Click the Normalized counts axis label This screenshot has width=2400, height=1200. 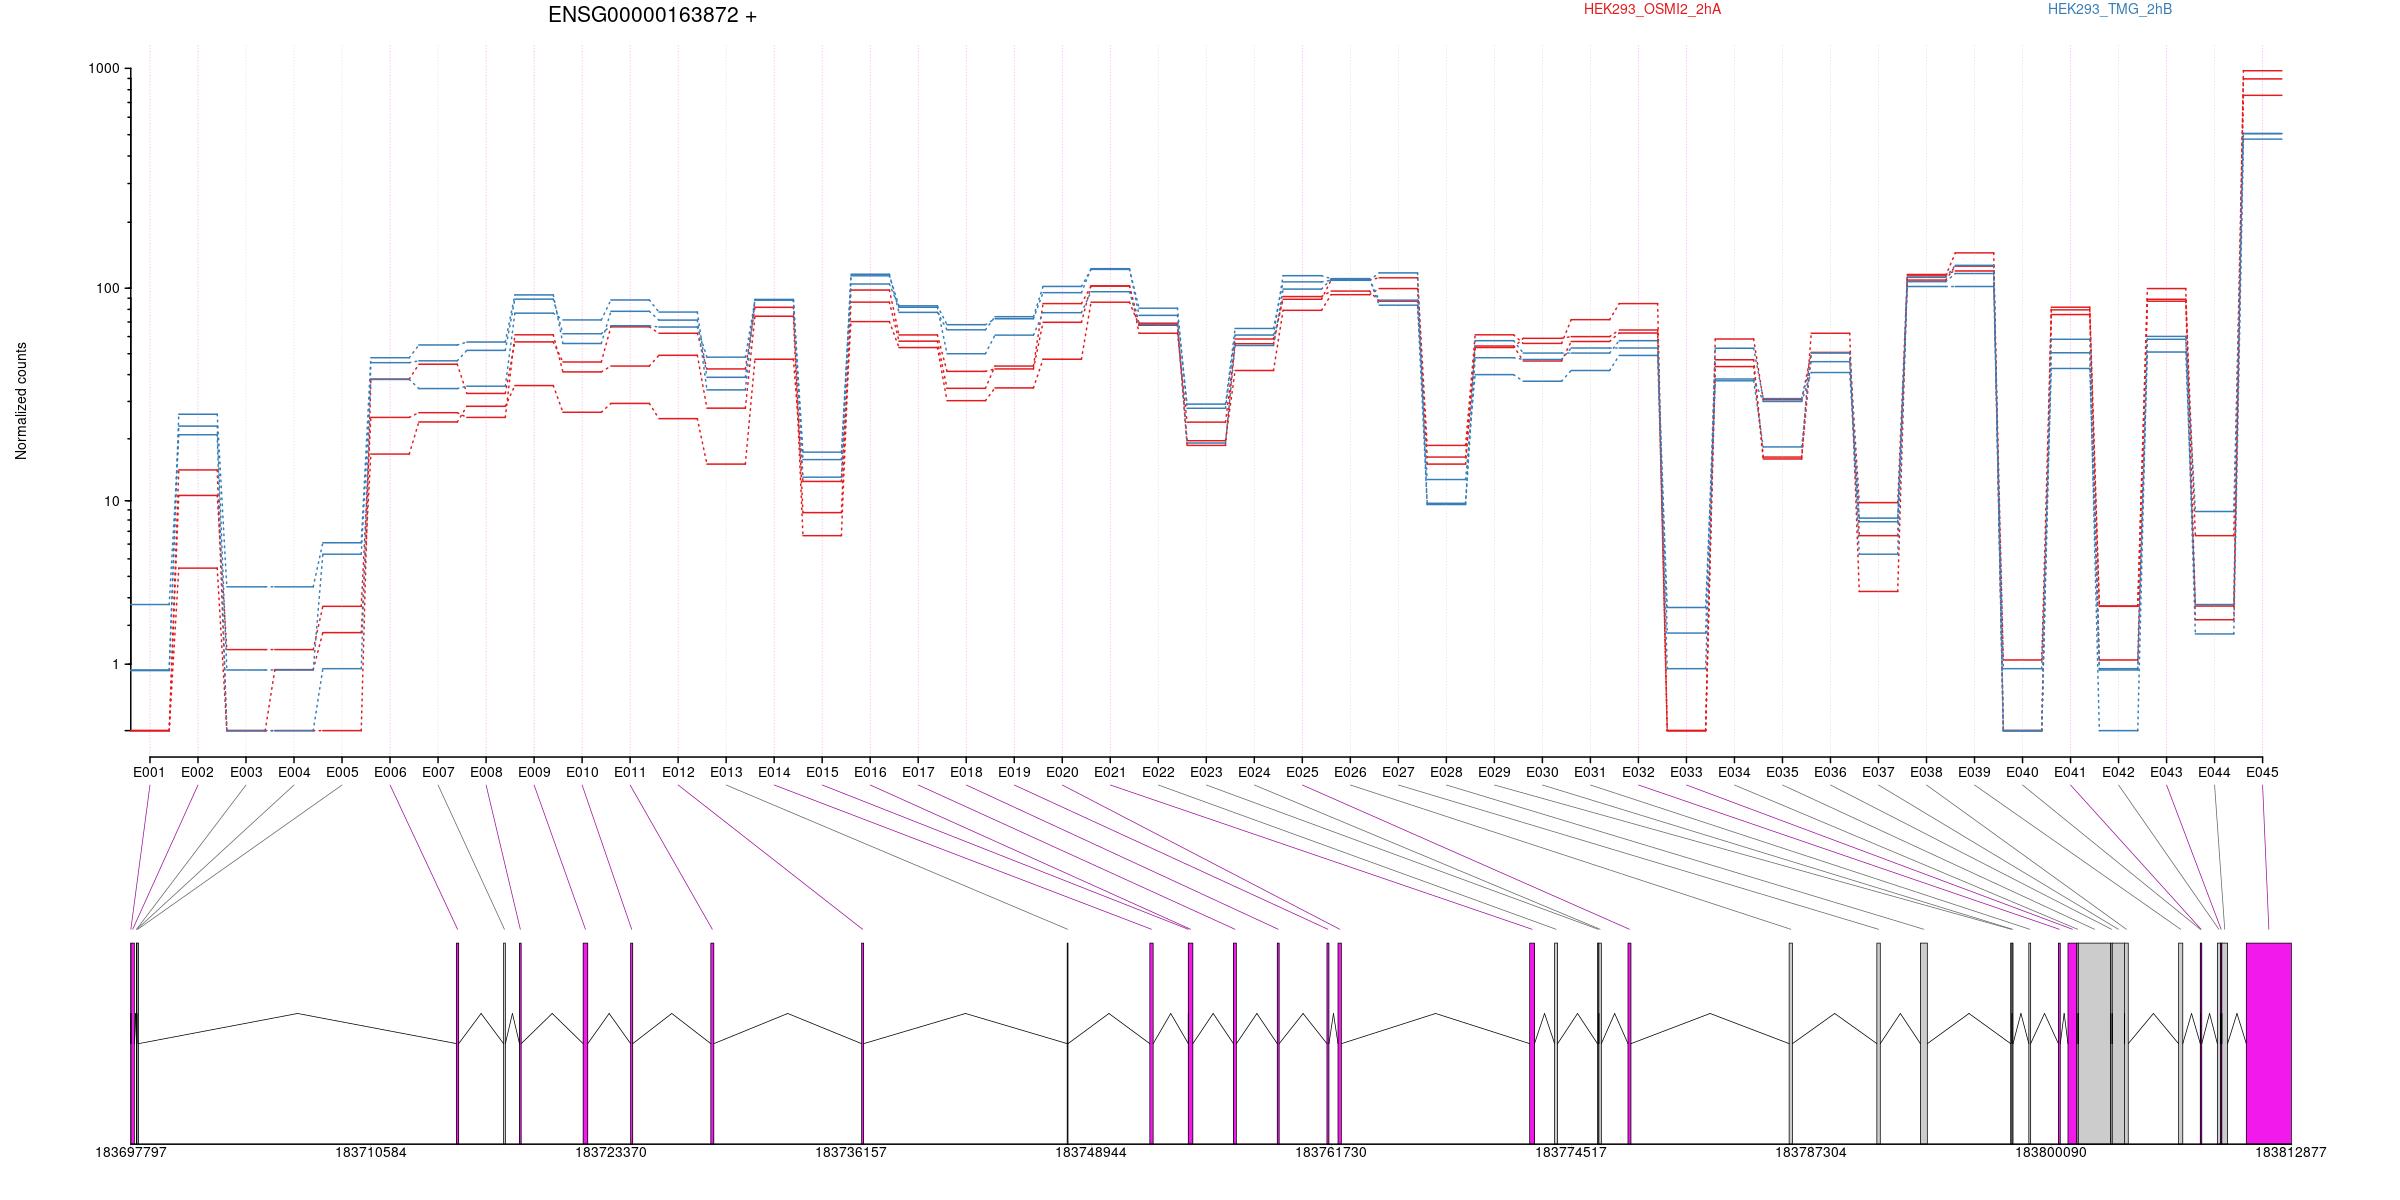click(x=21, y=401)
